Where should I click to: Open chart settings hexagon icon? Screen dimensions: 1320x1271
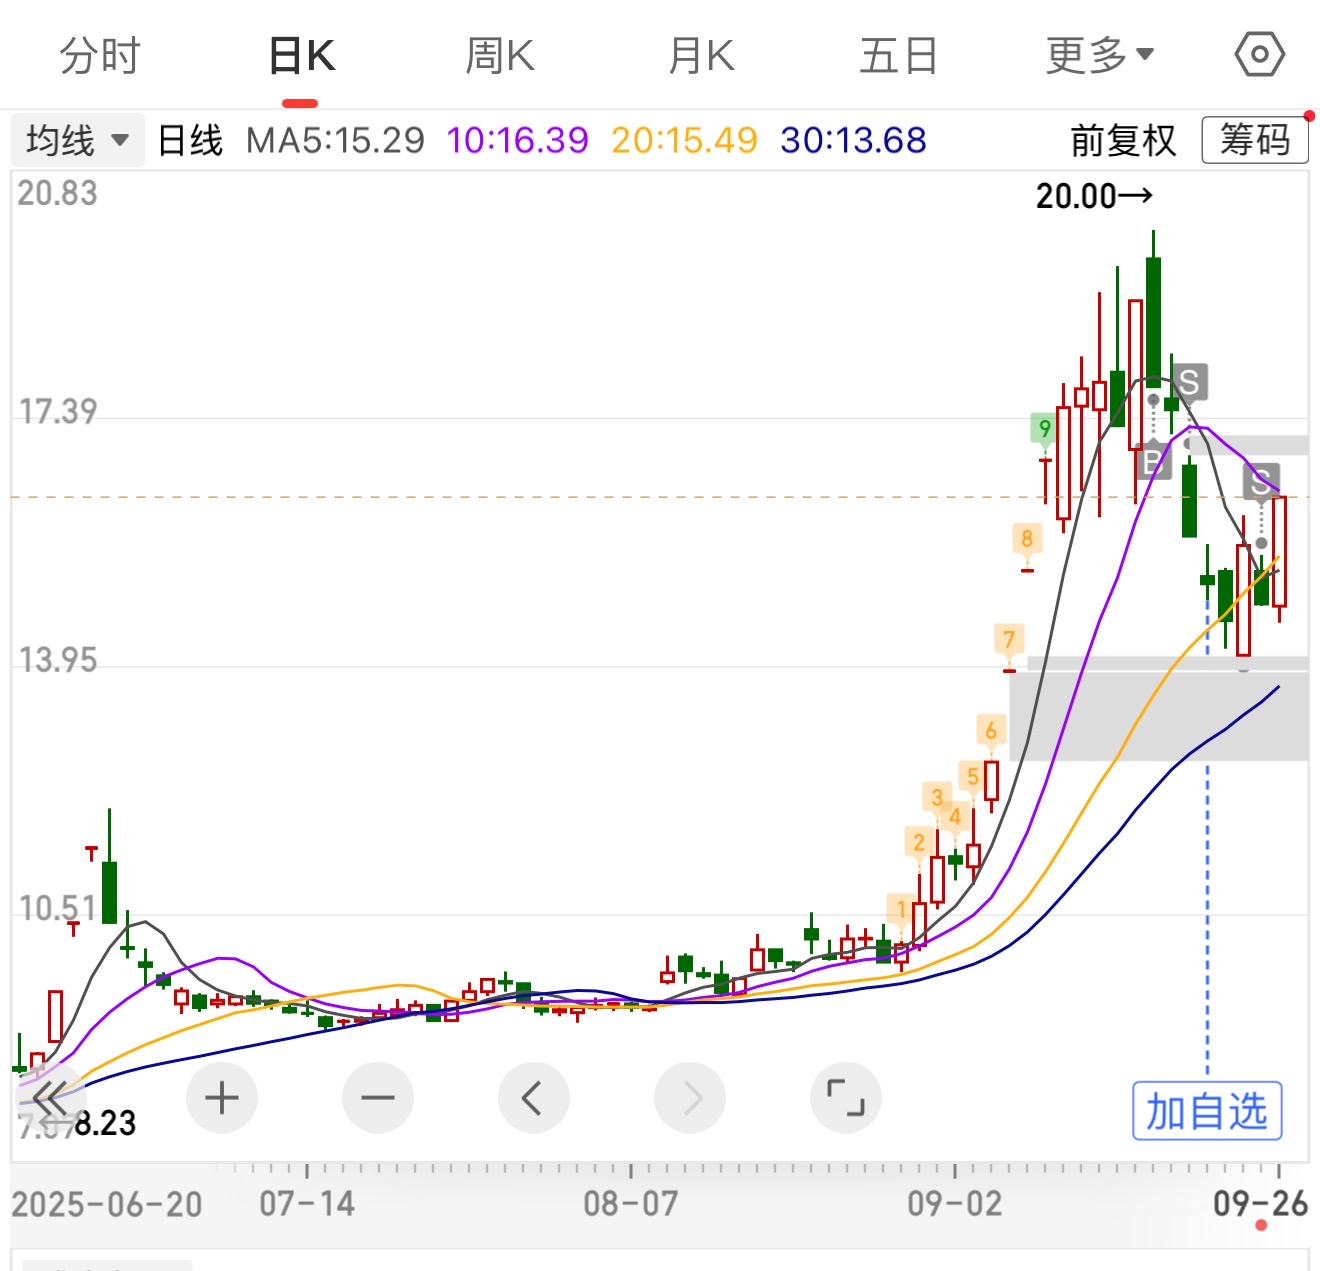click(1259, 54)
